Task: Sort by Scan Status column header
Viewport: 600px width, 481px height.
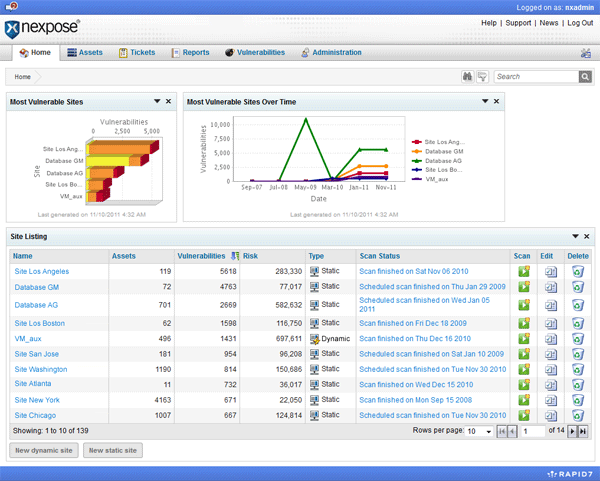Action: pos(380,256)
